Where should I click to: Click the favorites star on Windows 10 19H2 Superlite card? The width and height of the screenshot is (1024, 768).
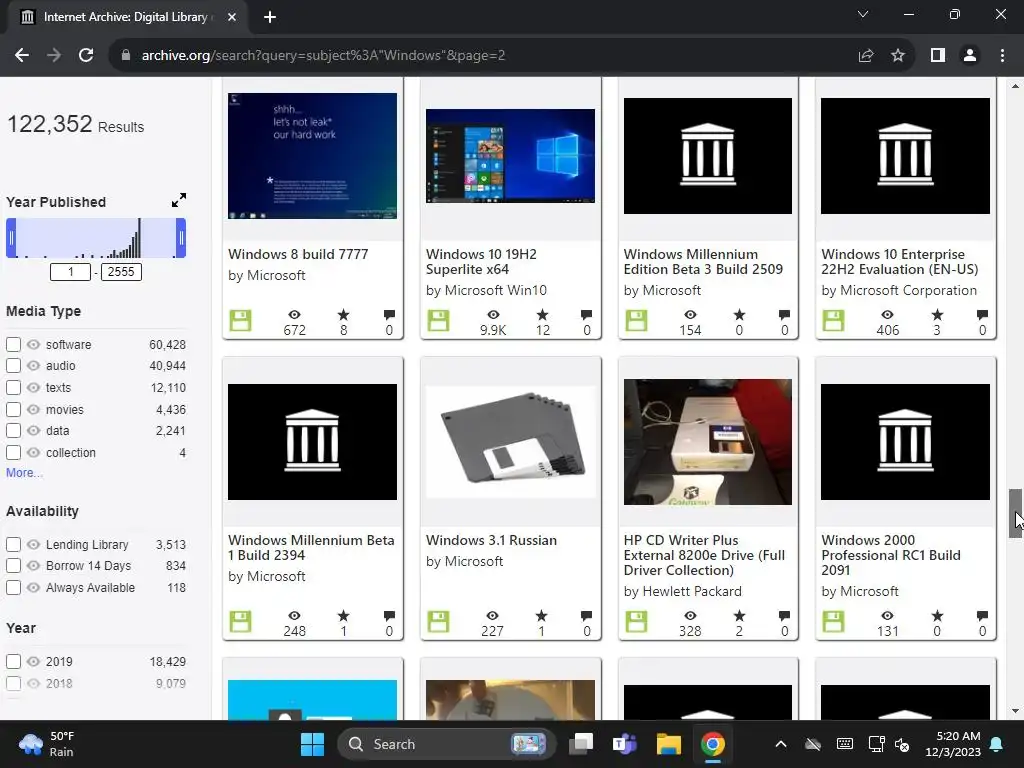tap(542, 315)
